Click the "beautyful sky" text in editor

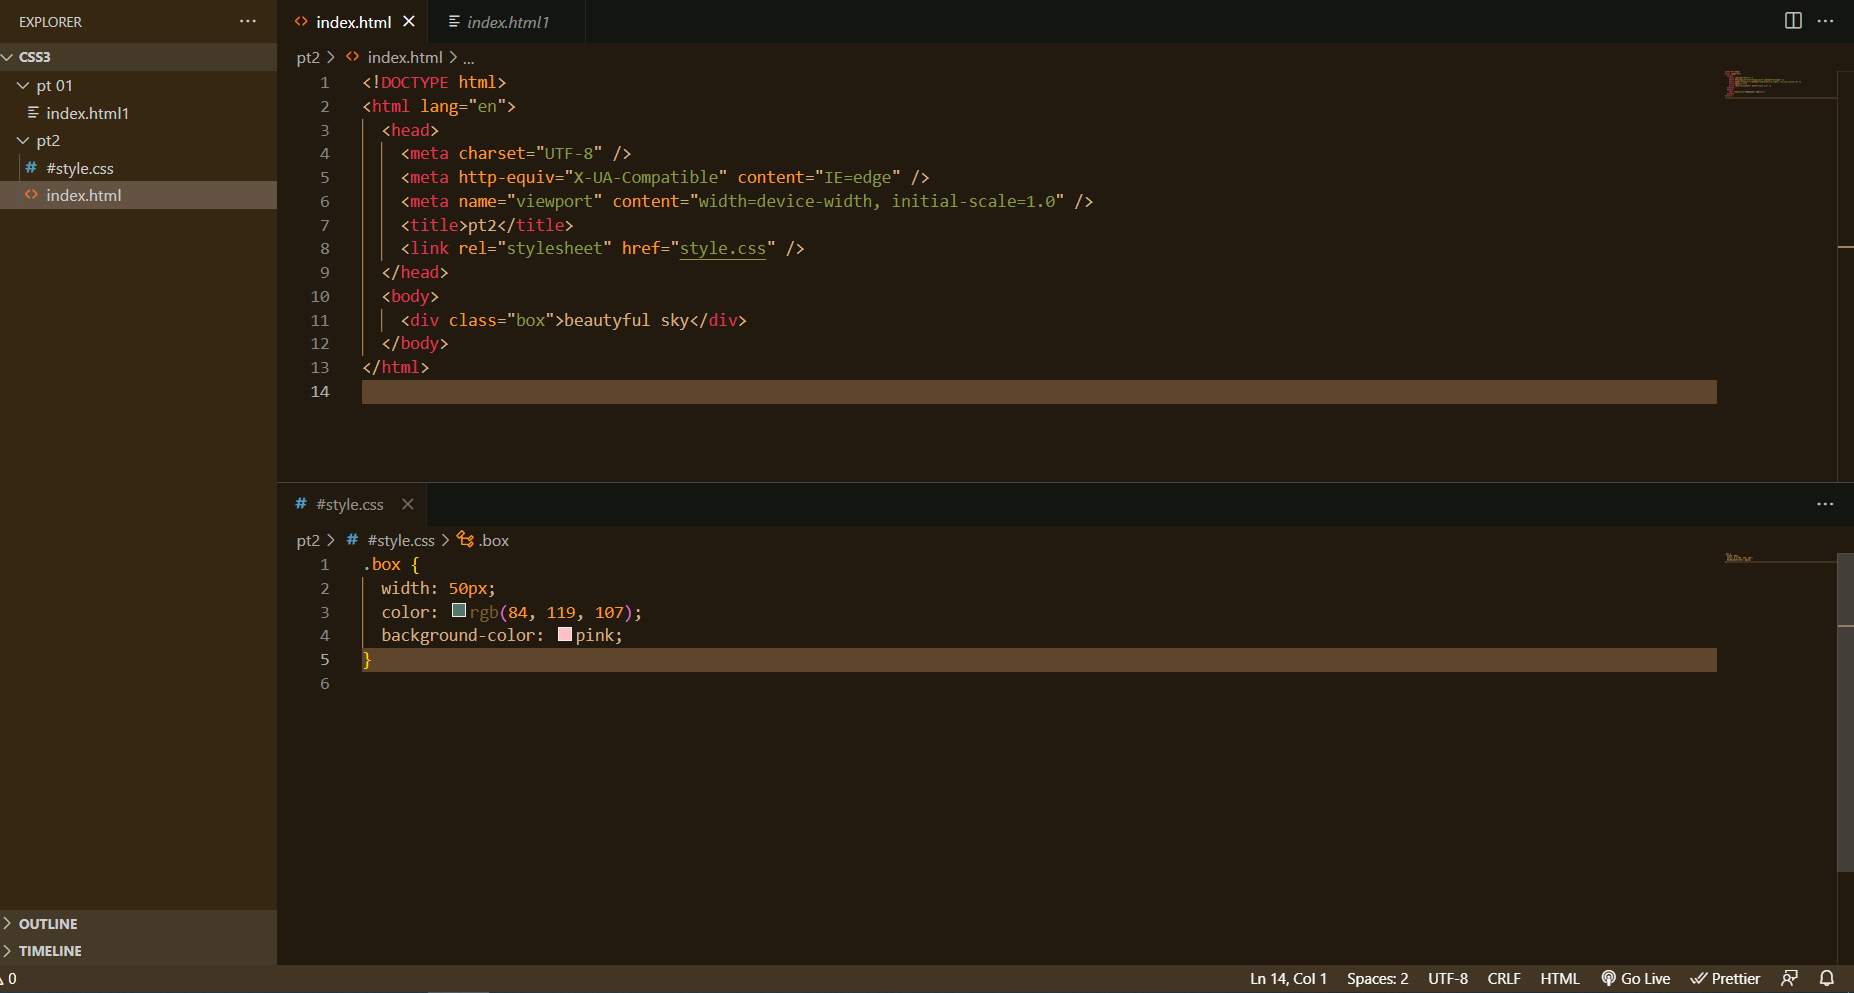pyautogui.click(x=627, y=320)
